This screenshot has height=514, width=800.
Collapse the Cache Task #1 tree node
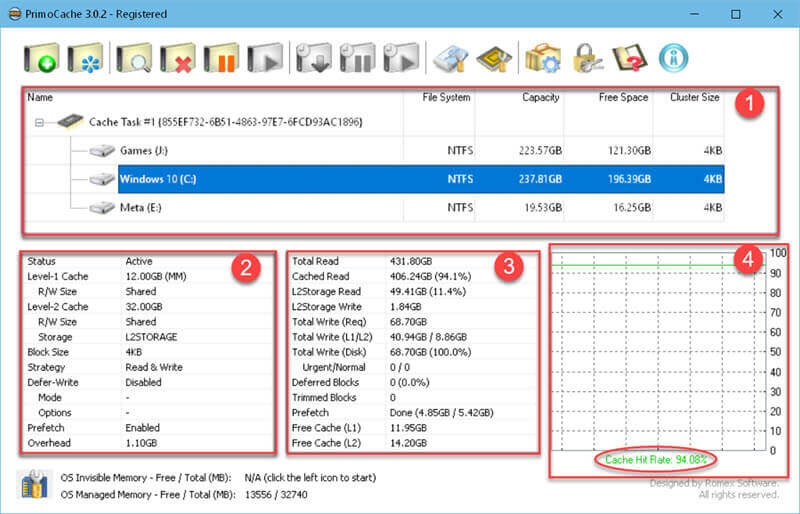(x=39, y=123)
